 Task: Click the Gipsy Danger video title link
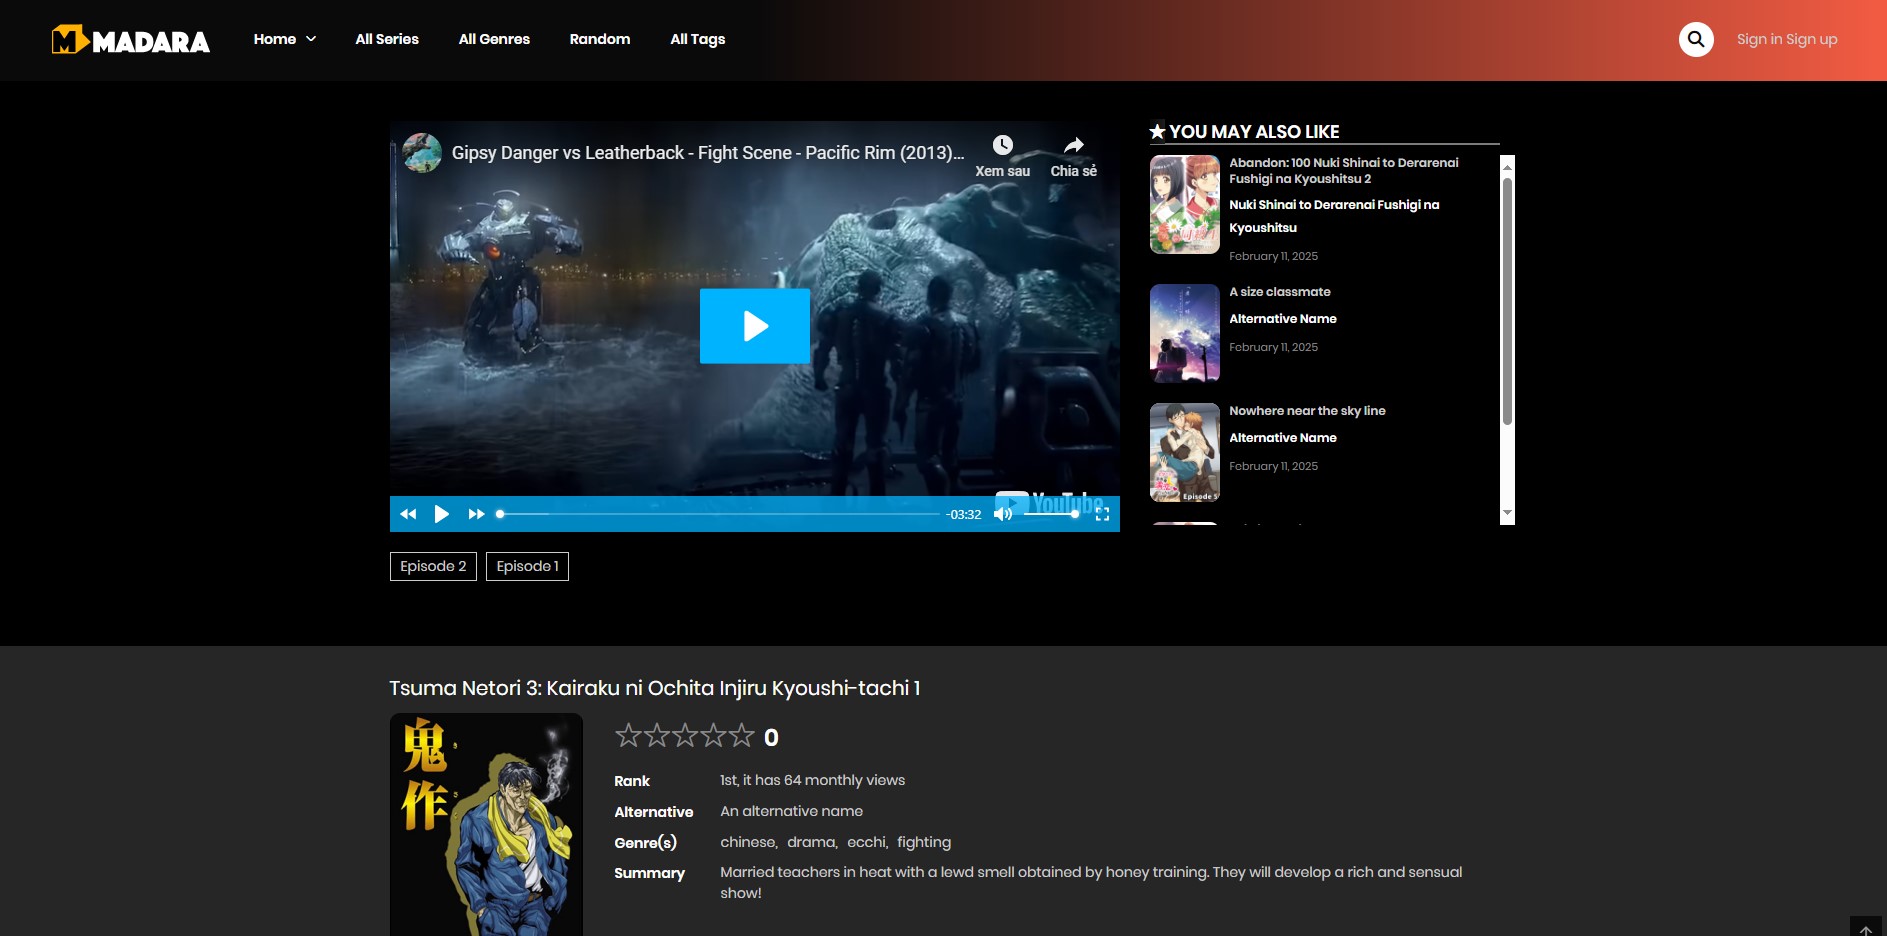click(707, 153)
